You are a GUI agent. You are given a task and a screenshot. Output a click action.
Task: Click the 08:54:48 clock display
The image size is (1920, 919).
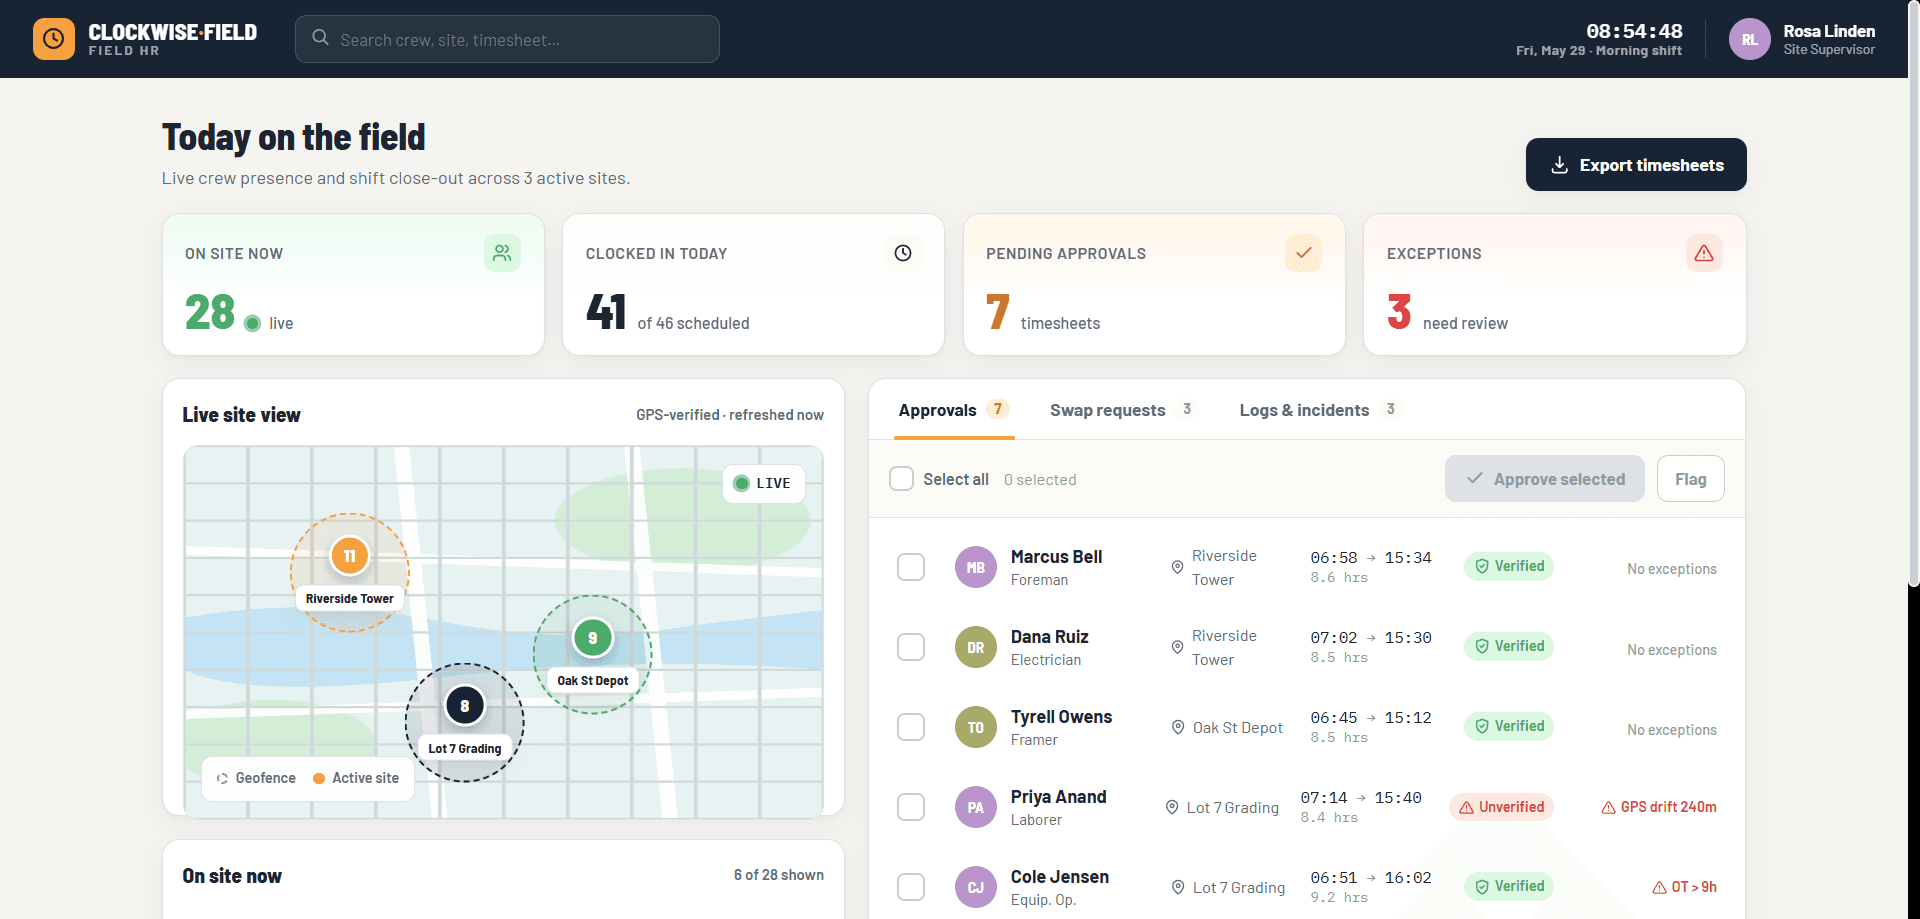pos(1634,31)
